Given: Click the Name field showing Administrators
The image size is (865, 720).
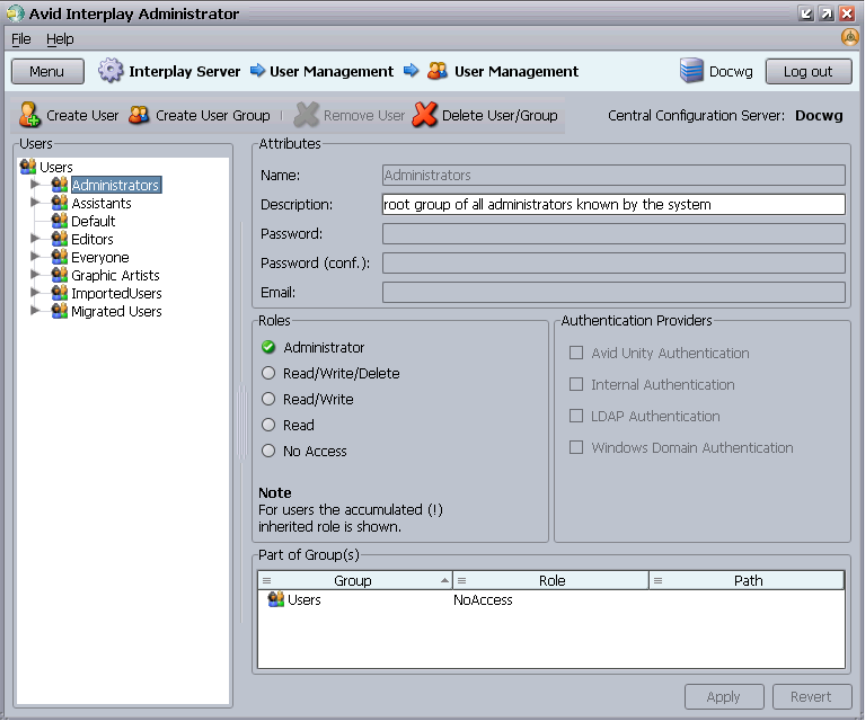Looking at the screenshot, I should (613, 175).
